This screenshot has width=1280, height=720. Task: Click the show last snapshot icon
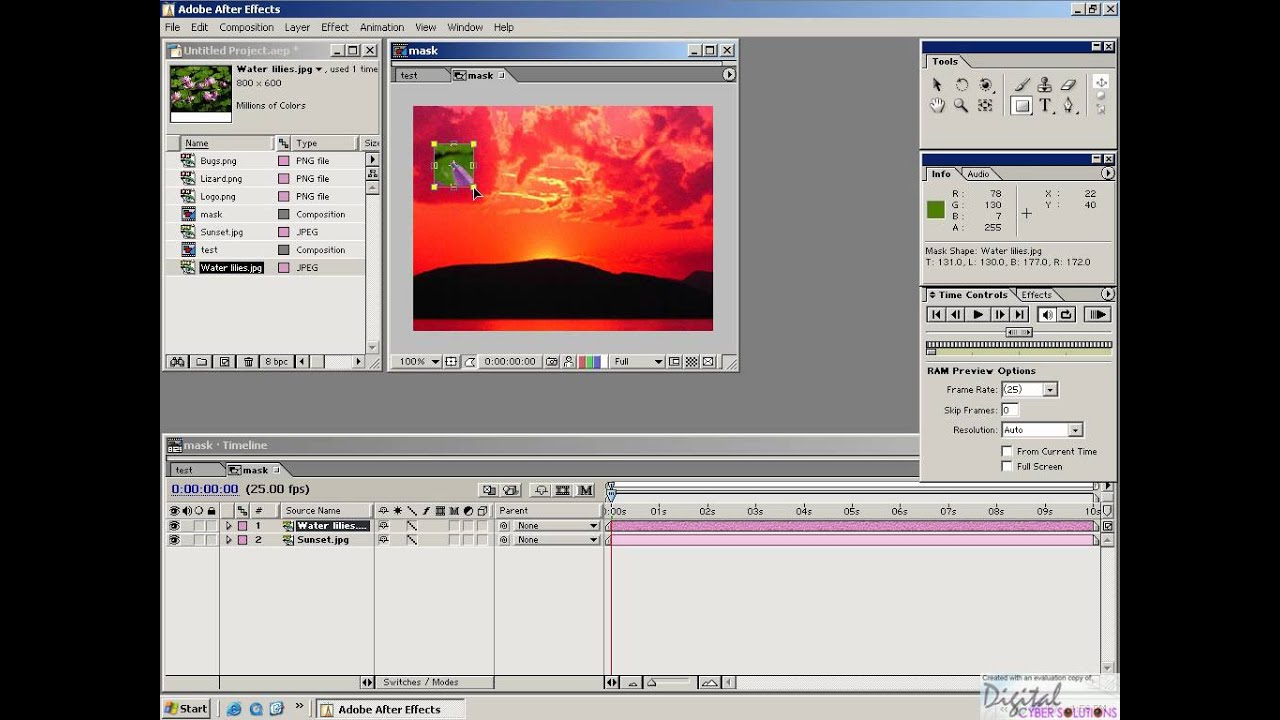[568, 362]
